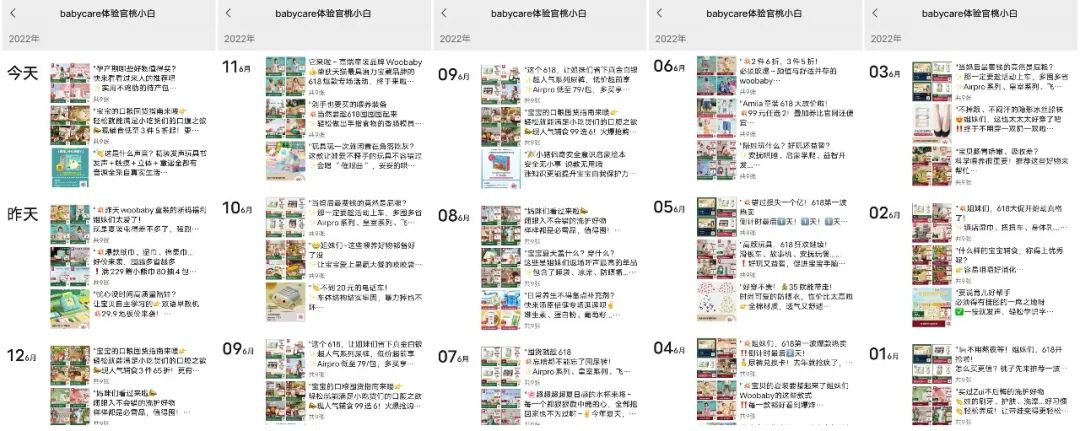
Task: Select the 12 6月 date label
Action: pyautogui.click(x=23, y=357)
